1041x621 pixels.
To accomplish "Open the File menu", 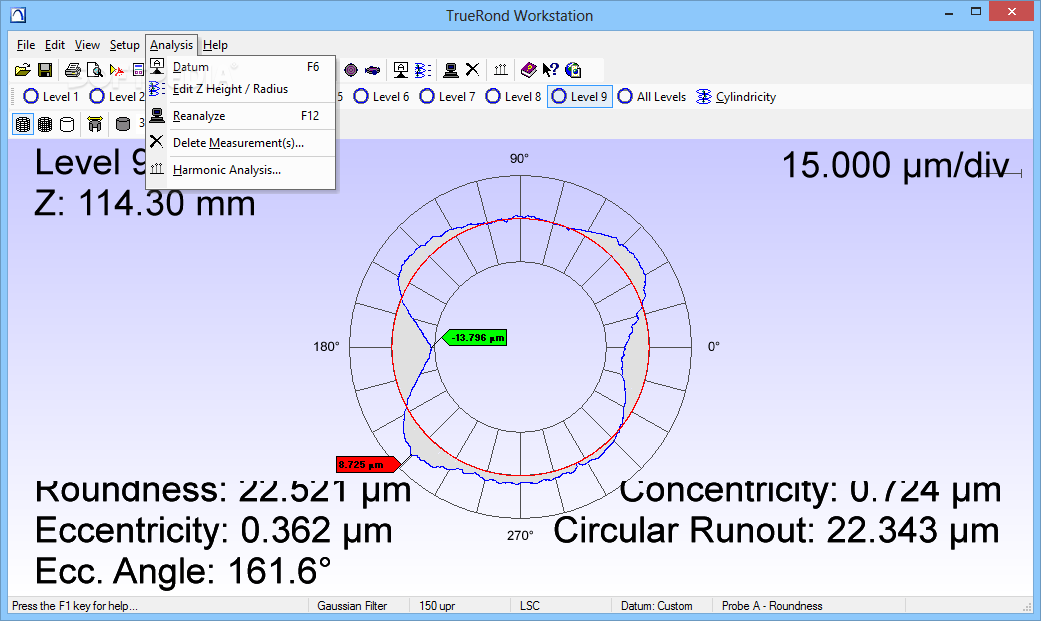I will (x=26, y=45).
